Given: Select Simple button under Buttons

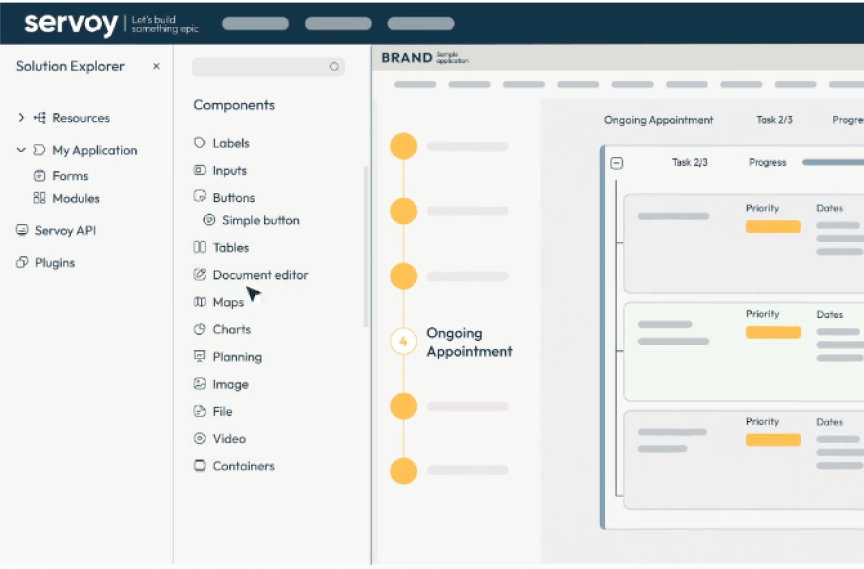Looking at the screenshot, I should (x=260, y=220).
